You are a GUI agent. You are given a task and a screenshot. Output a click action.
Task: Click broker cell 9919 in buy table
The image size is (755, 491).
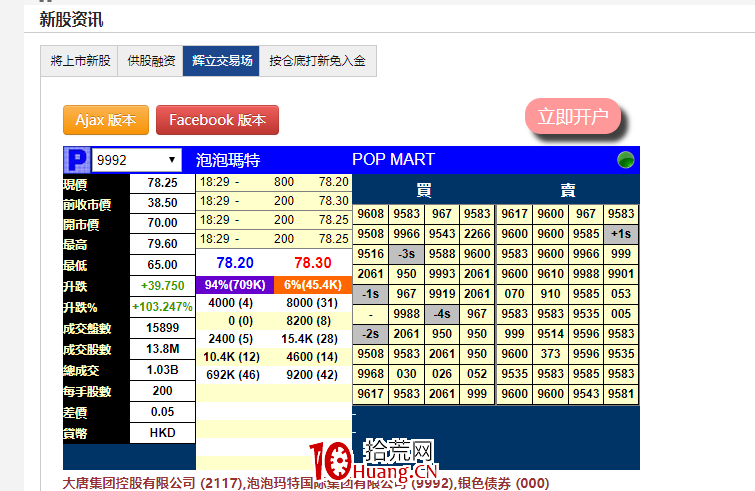coord(442,294)
